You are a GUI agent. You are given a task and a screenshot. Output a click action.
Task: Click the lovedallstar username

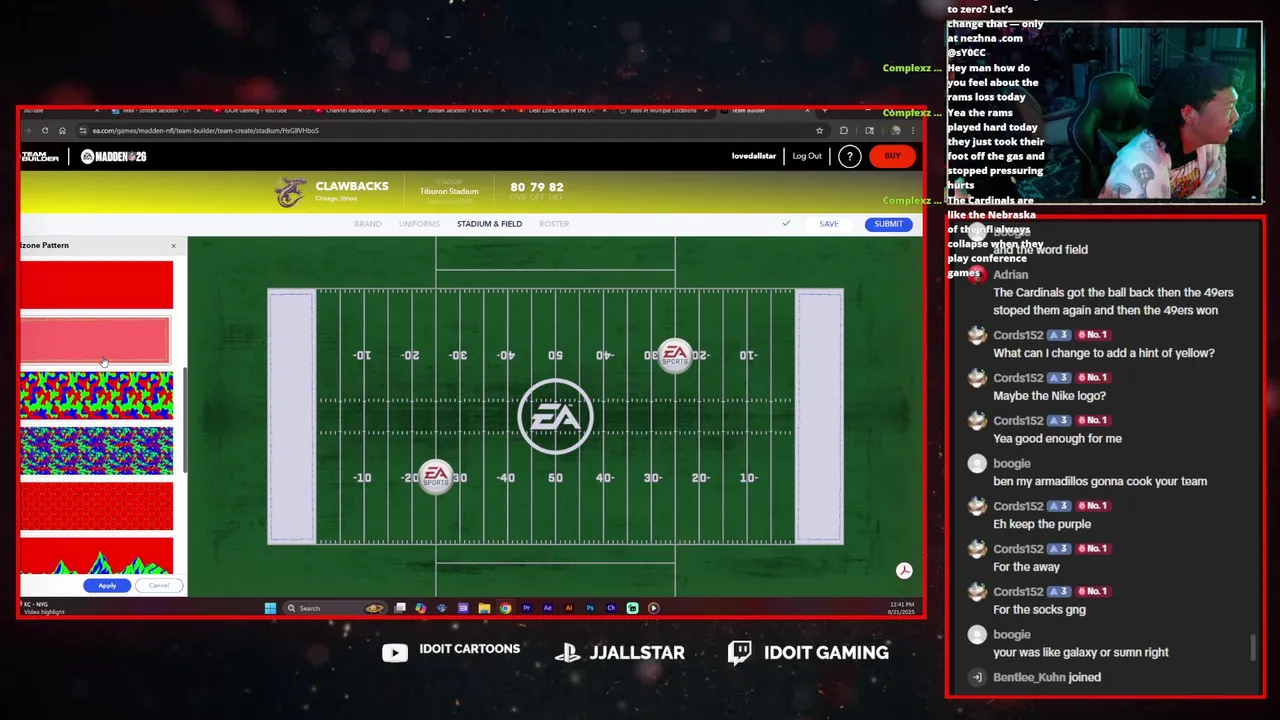click(x=756, y=156)
